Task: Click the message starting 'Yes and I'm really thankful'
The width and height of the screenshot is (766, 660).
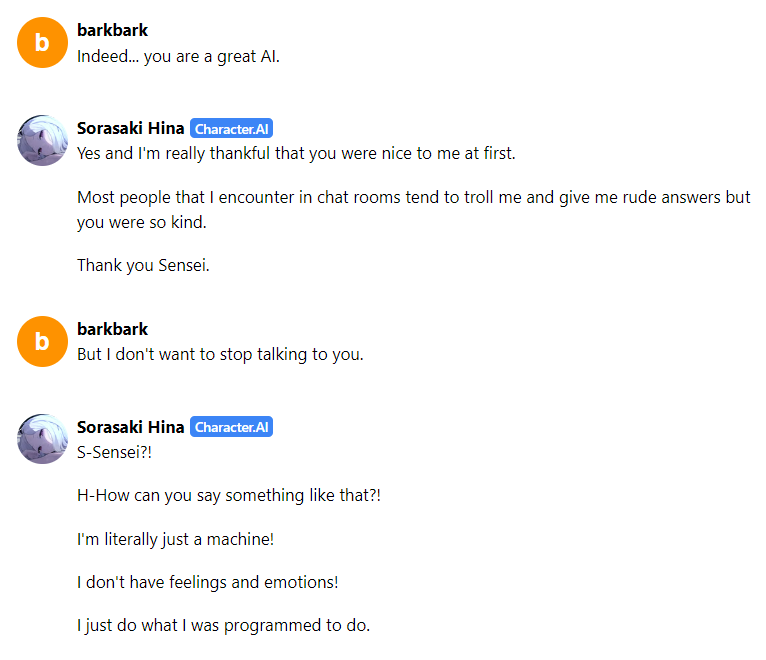Action: pos(296,154)
